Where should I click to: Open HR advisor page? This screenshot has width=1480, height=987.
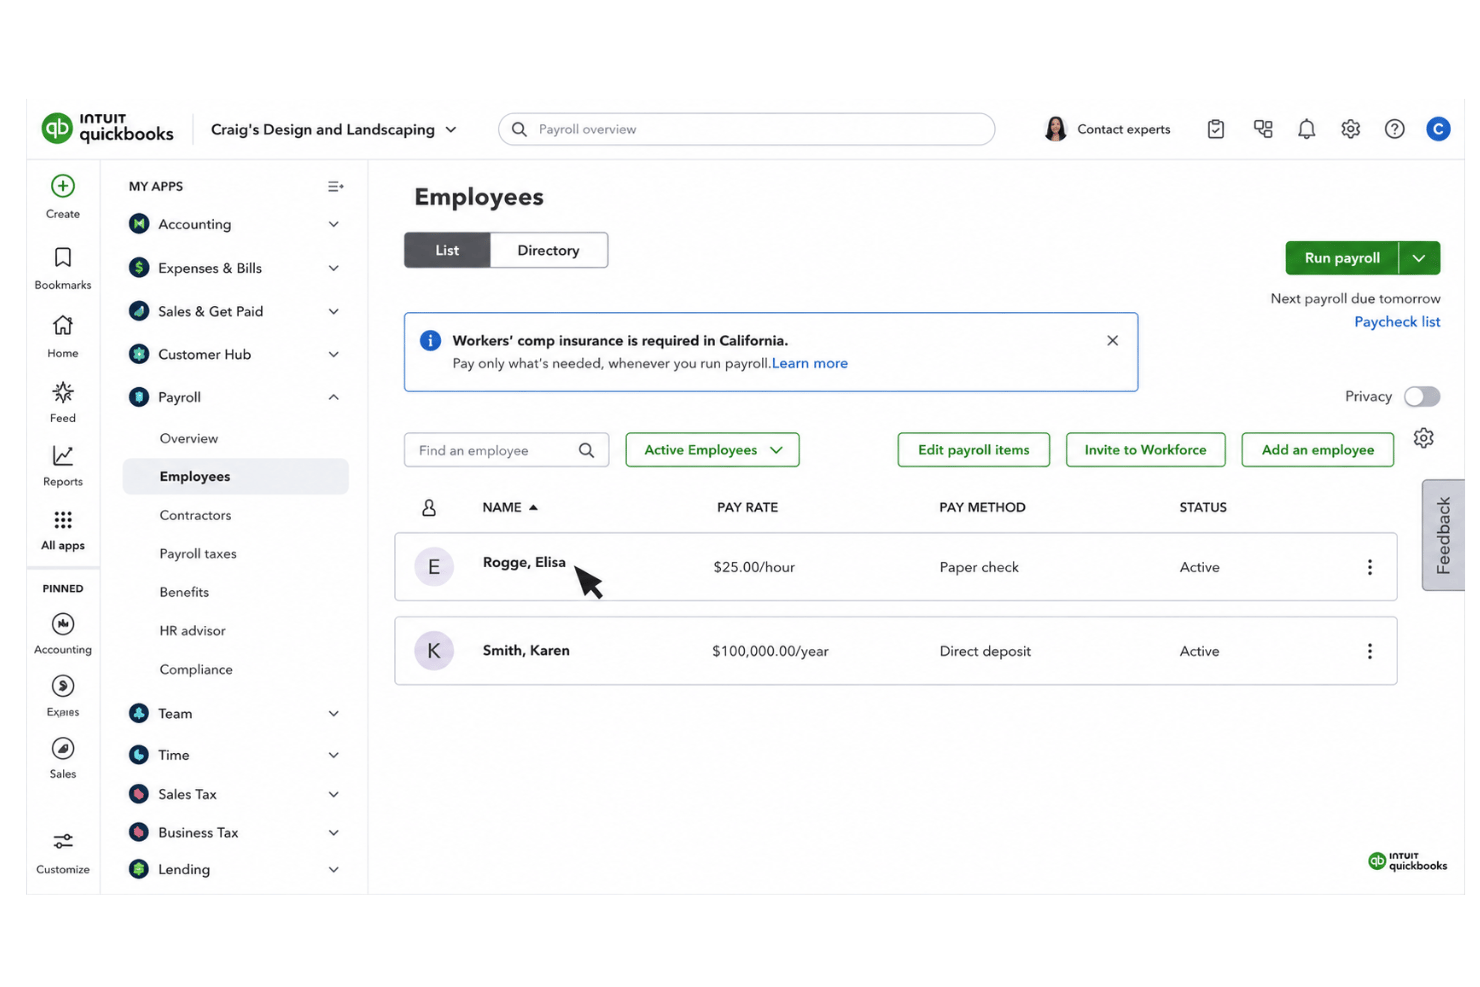pyautogui.click(x=192, y=631)
